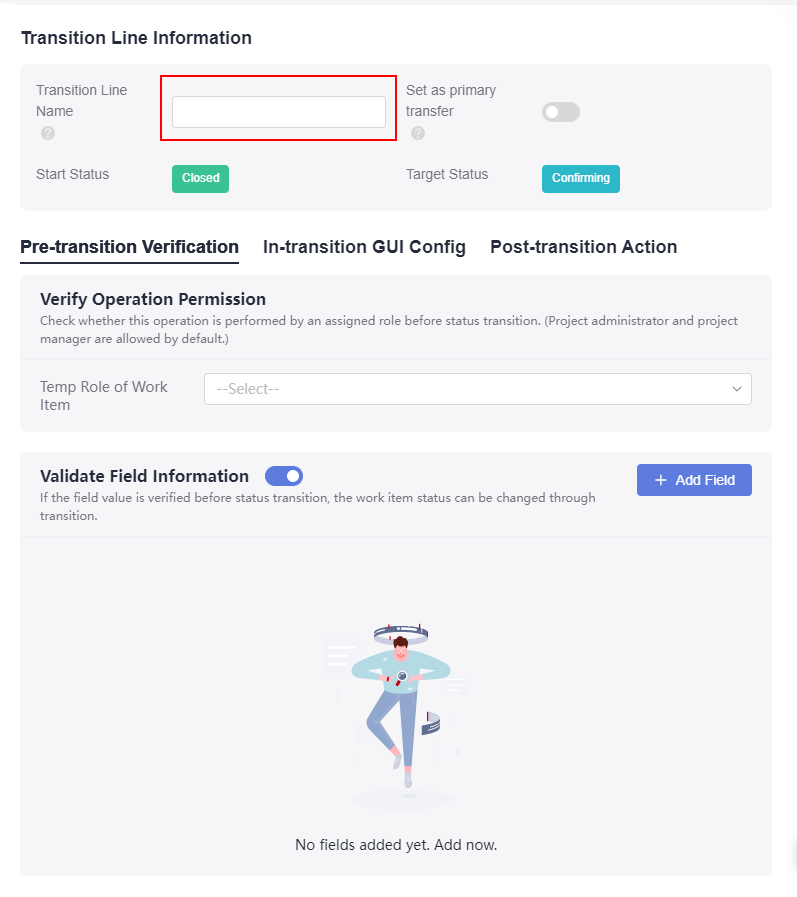Go to the Post-transition Action tab
797x897 pixels.
point(584,247)
